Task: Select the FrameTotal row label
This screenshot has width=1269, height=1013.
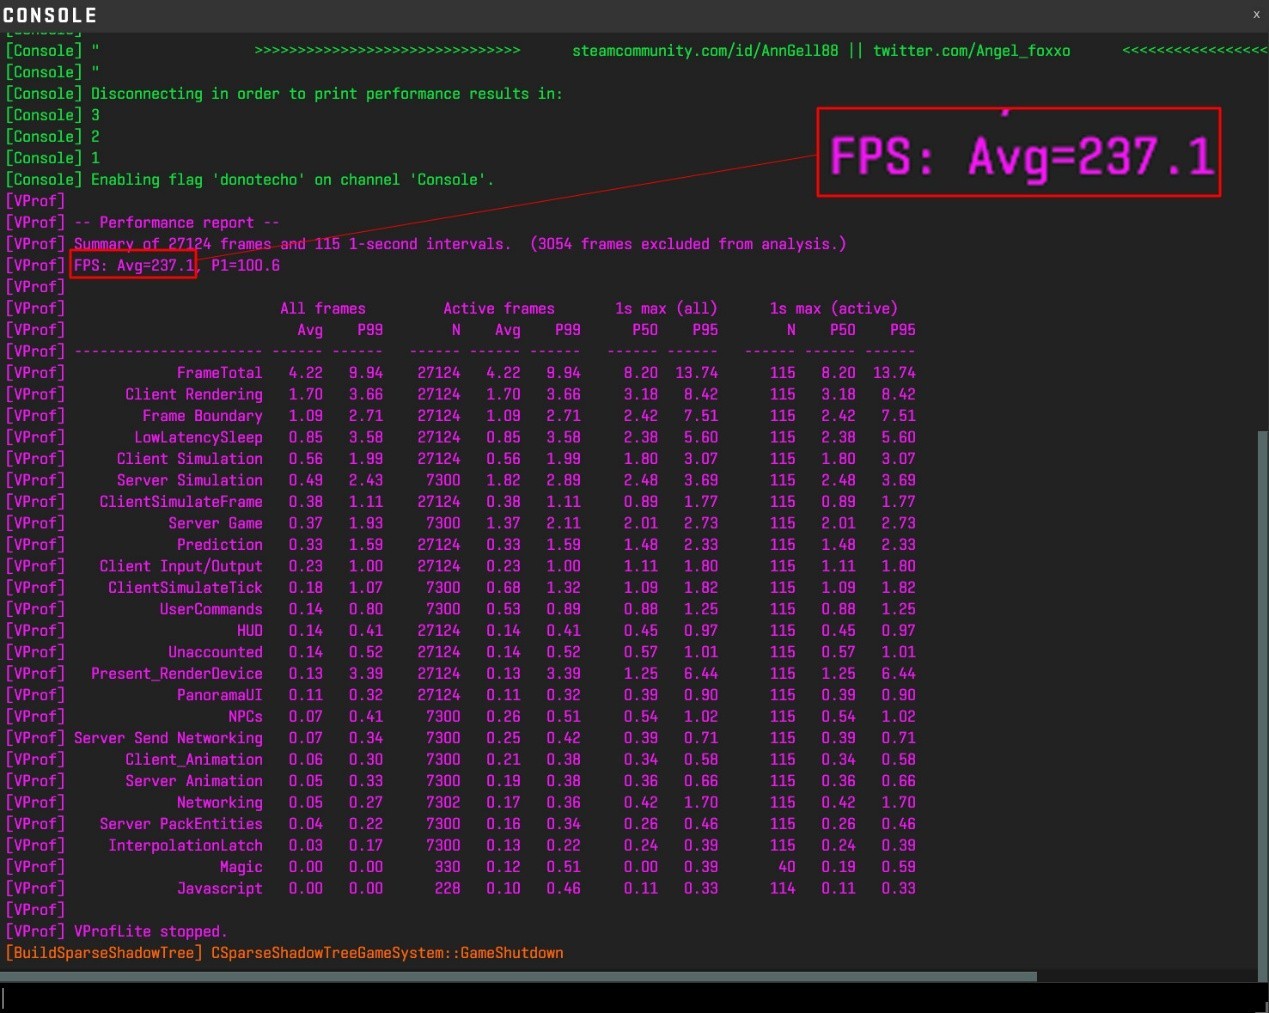Action: click(x=219, y=373)
